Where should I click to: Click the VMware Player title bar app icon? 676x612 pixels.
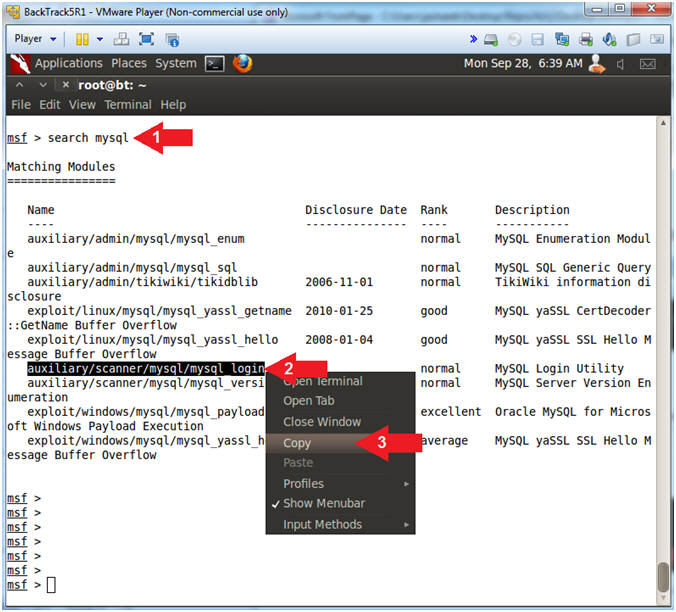tap(13, 12)
